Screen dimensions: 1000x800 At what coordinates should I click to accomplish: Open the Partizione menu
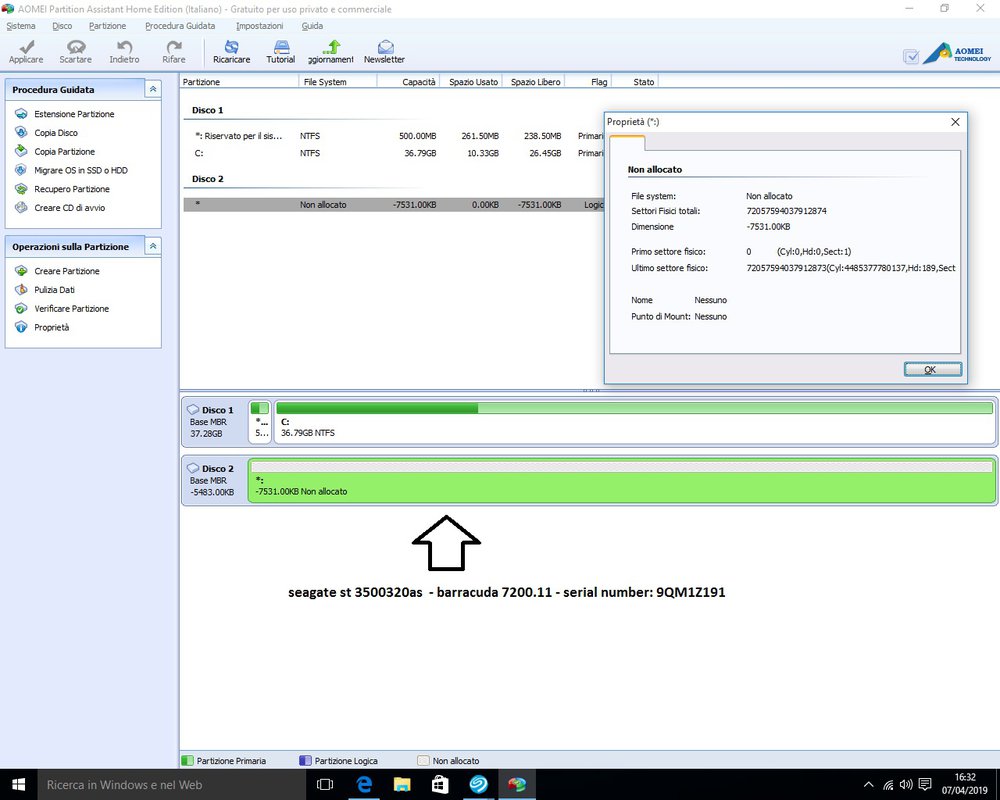coord(107,25)
